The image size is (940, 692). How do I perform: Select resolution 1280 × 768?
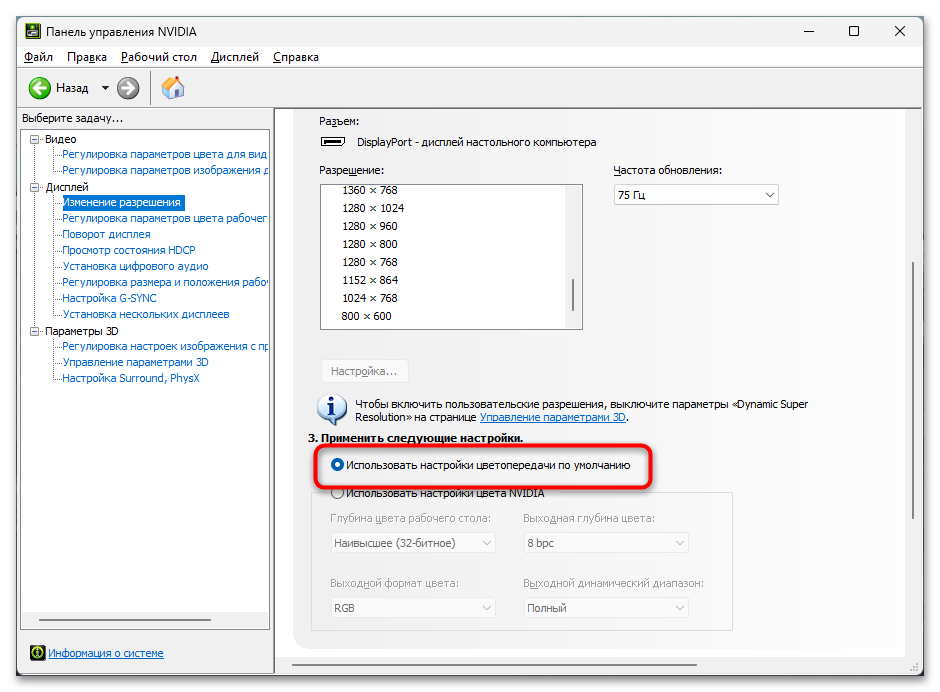point(370,262)
